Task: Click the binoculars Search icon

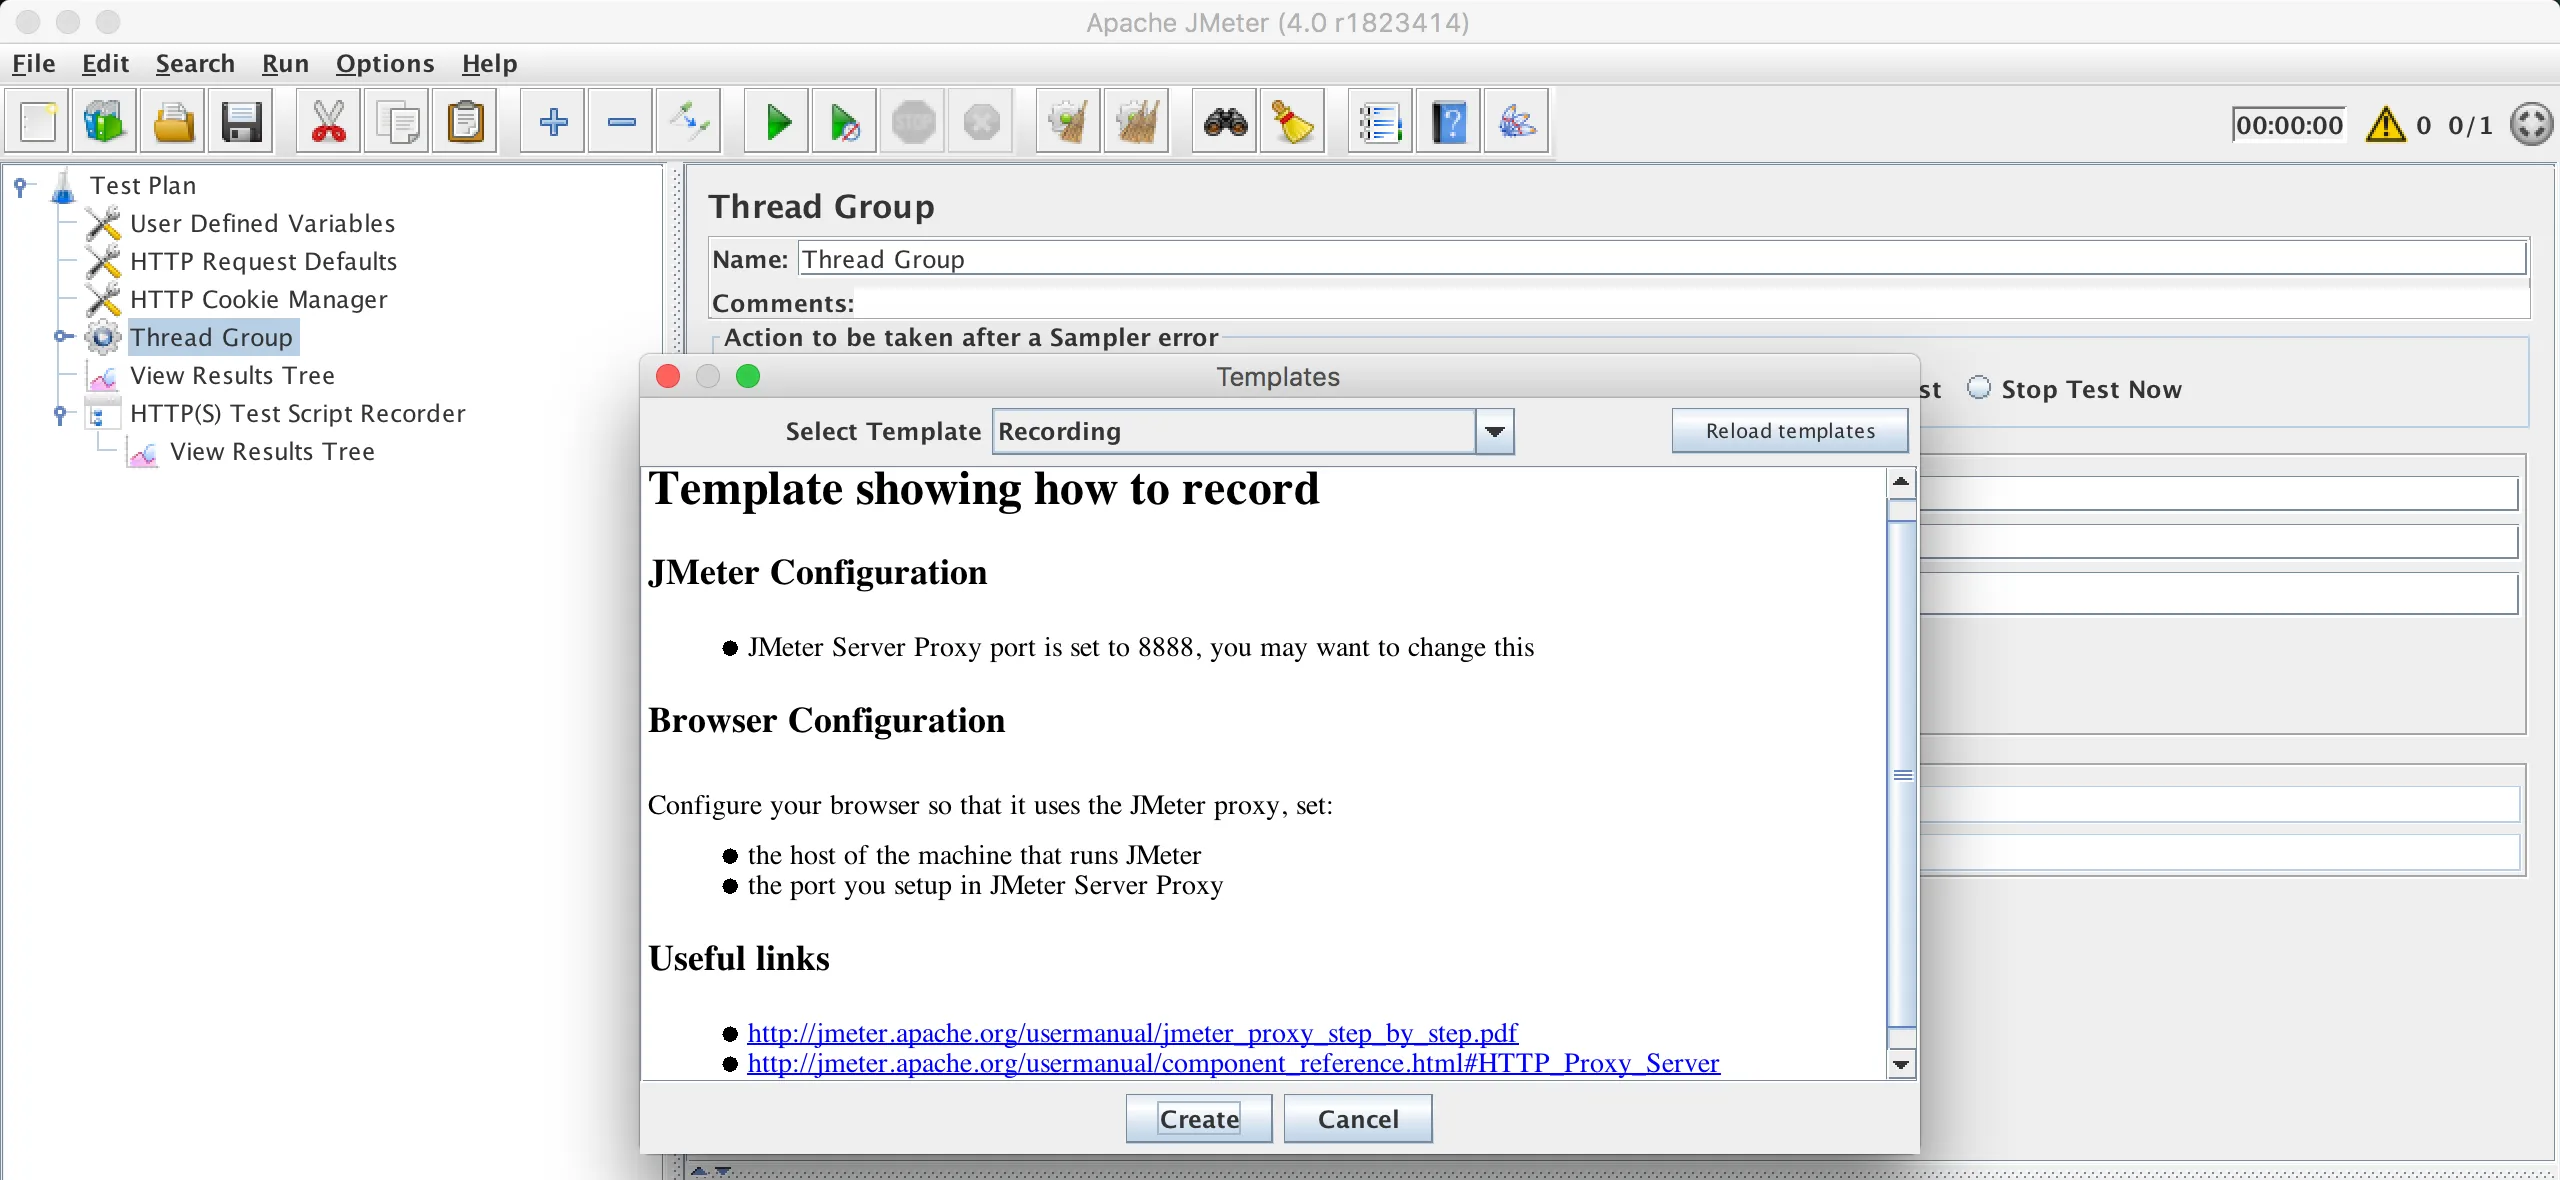Action: pyautogui.click(x=1225, y=123)
